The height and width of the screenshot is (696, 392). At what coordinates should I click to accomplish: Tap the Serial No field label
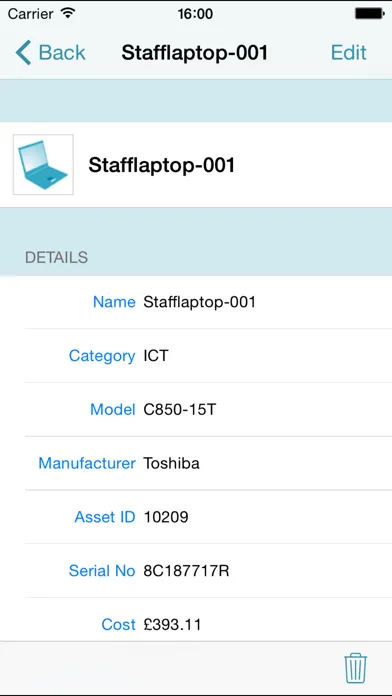[x=102, y=571]
